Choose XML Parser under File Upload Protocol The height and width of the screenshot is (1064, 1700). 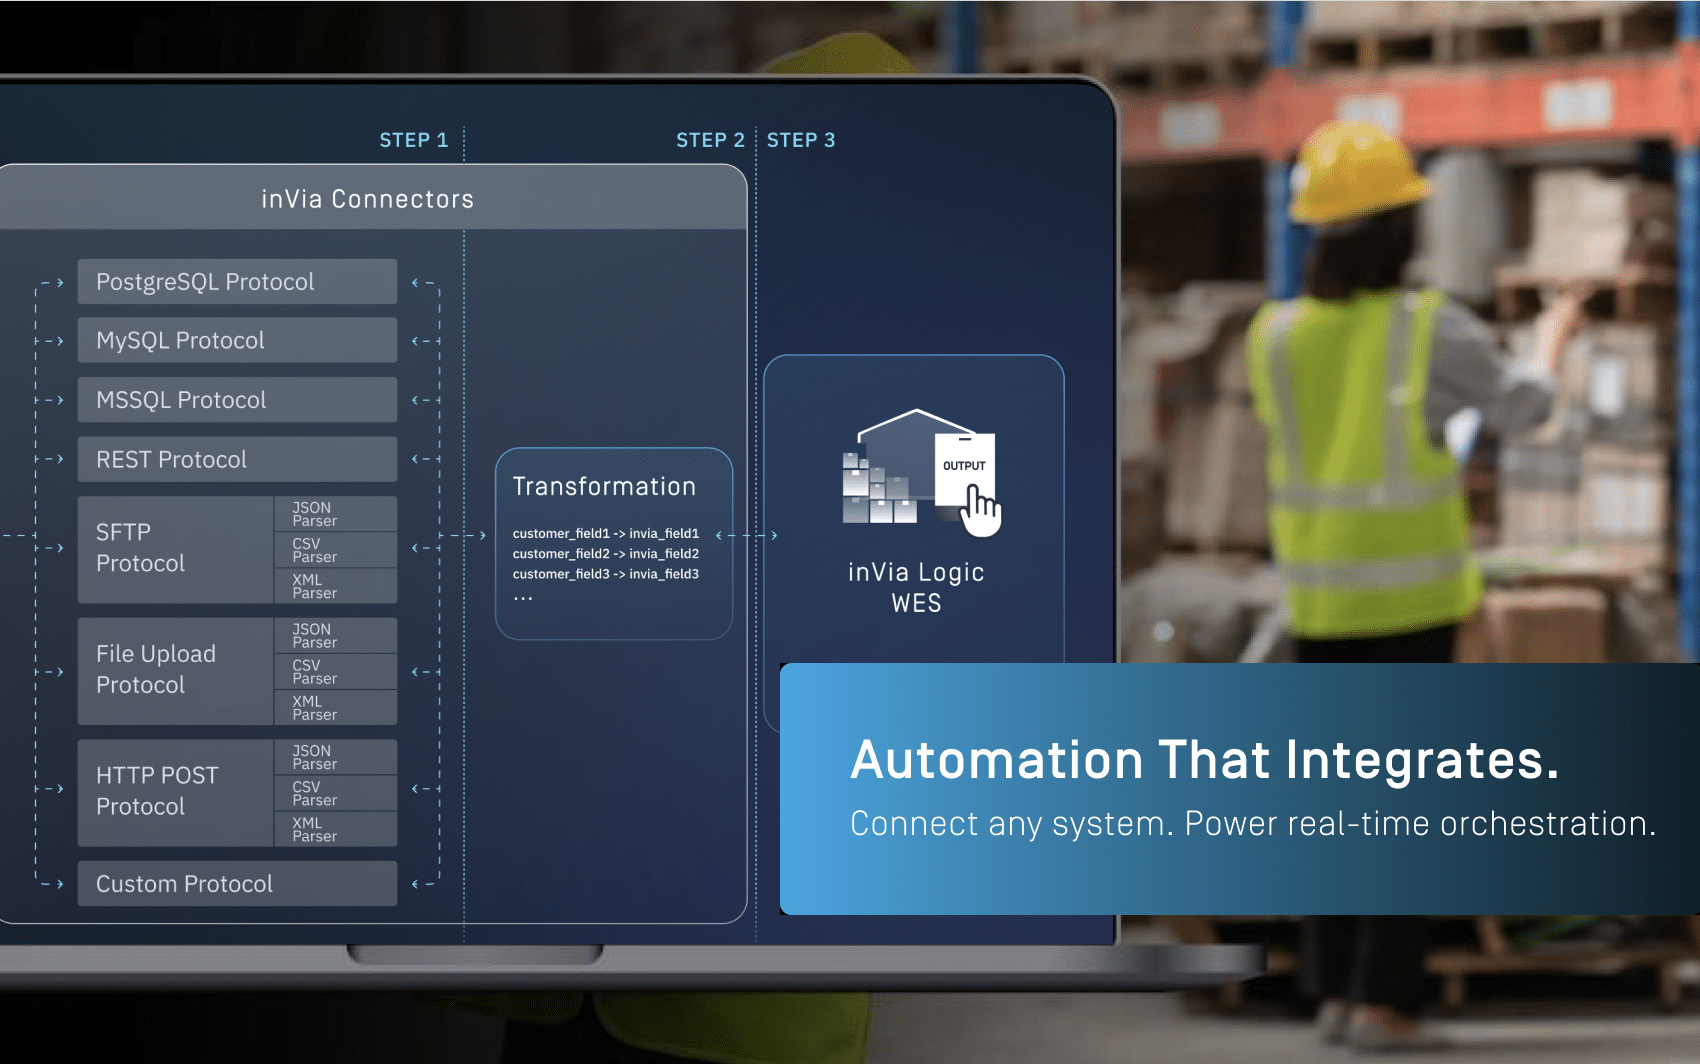pos(336,708)
